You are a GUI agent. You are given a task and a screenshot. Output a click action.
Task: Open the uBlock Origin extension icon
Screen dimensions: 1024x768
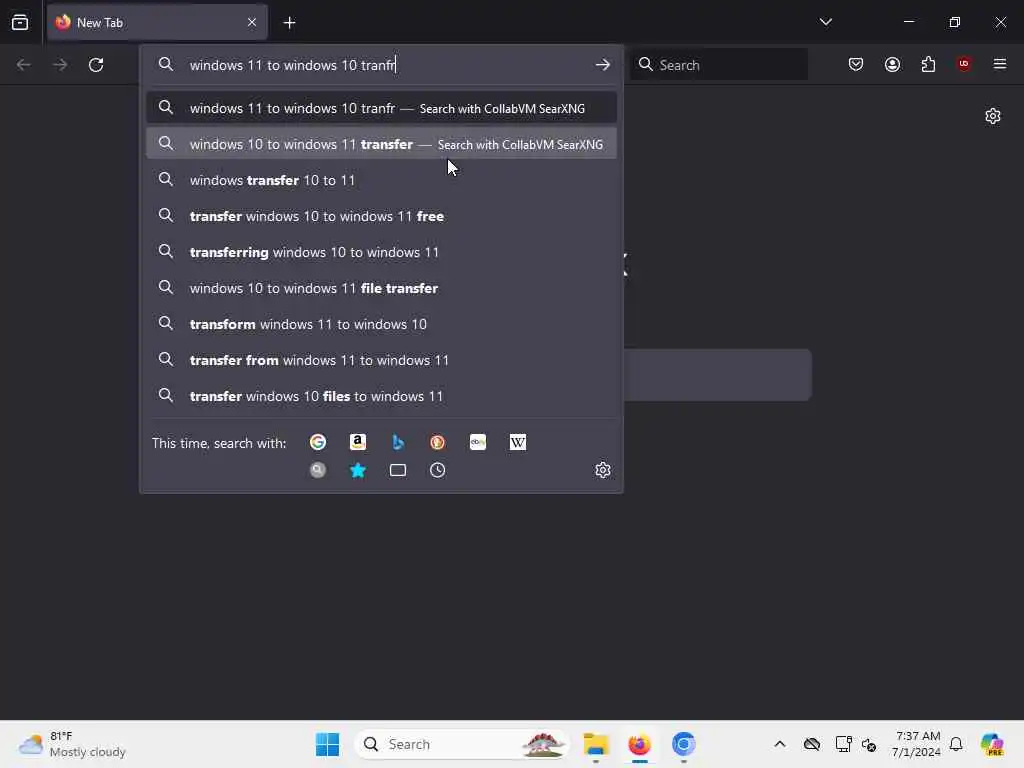[x=964, y=63]
